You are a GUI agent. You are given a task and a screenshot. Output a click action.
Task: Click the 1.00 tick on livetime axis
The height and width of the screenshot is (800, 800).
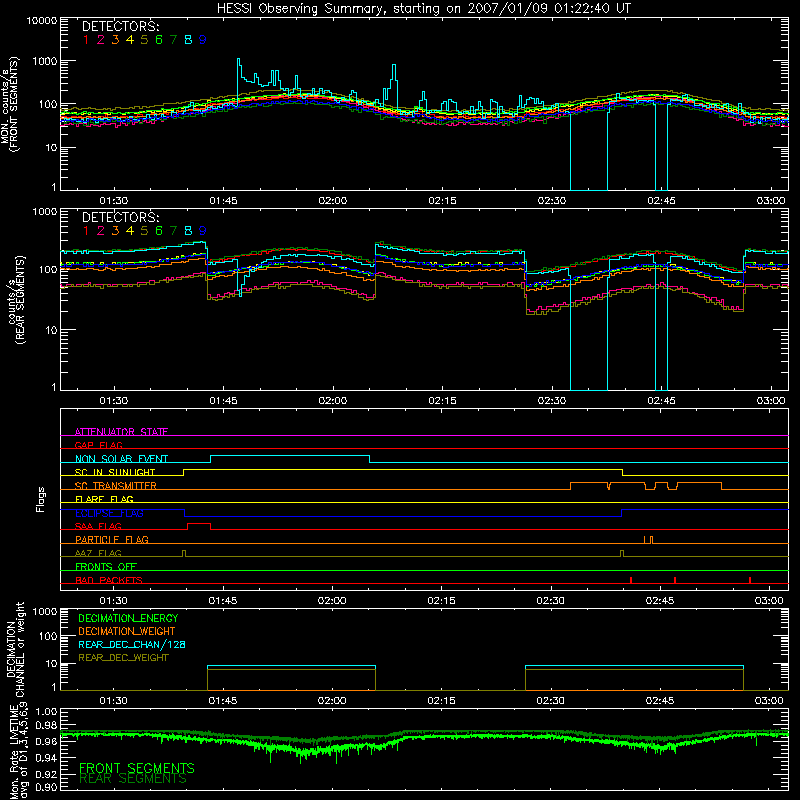click(x=47, y=711)
